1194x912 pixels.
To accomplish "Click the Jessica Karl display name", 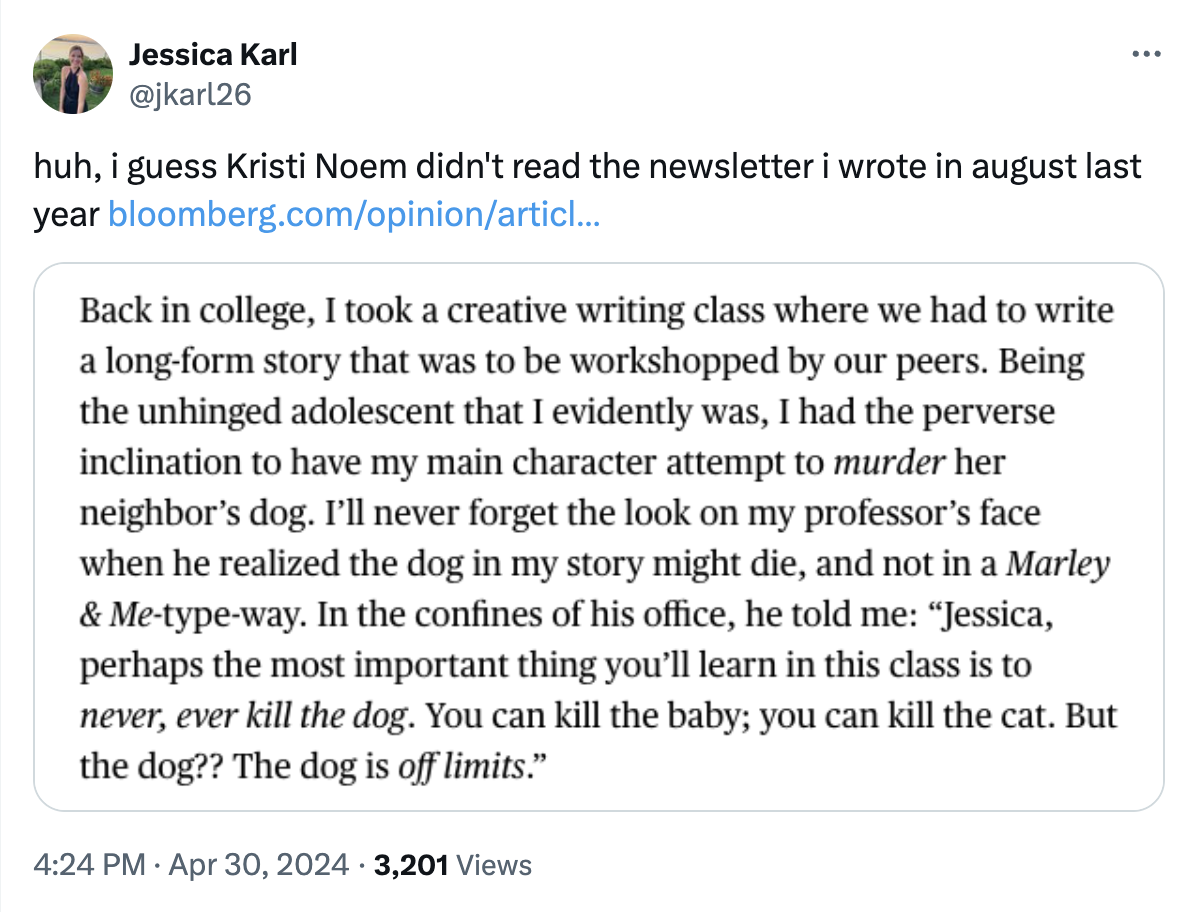I will [x=213, y=55].
